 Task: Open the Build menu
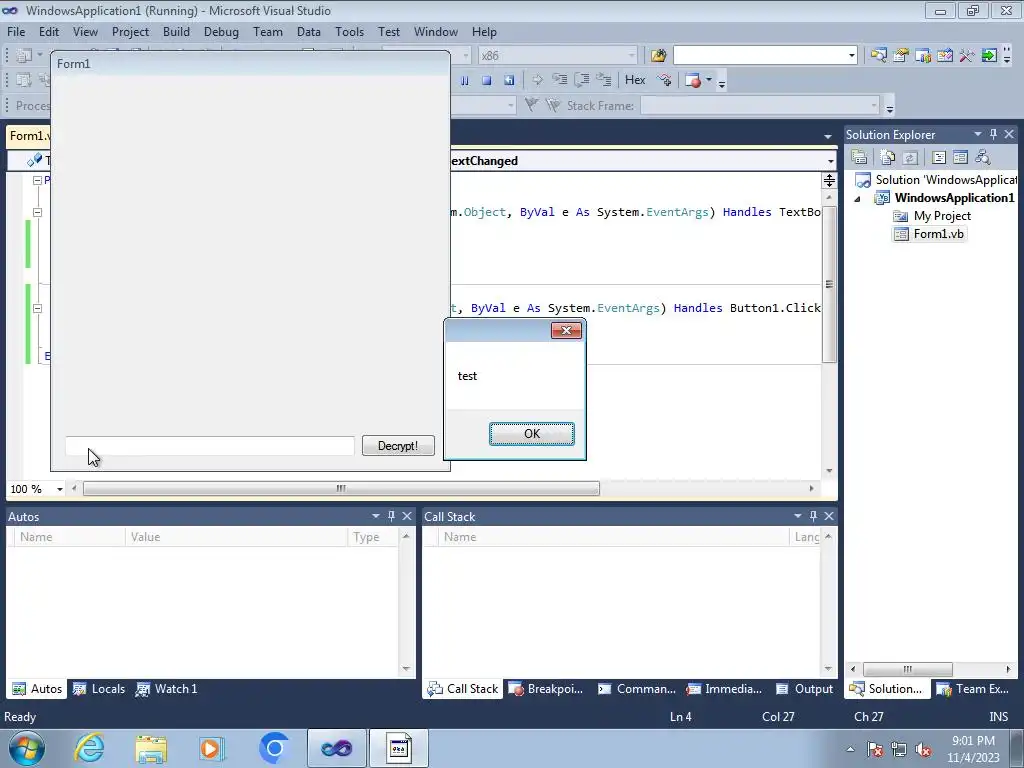tap(176, 32)
